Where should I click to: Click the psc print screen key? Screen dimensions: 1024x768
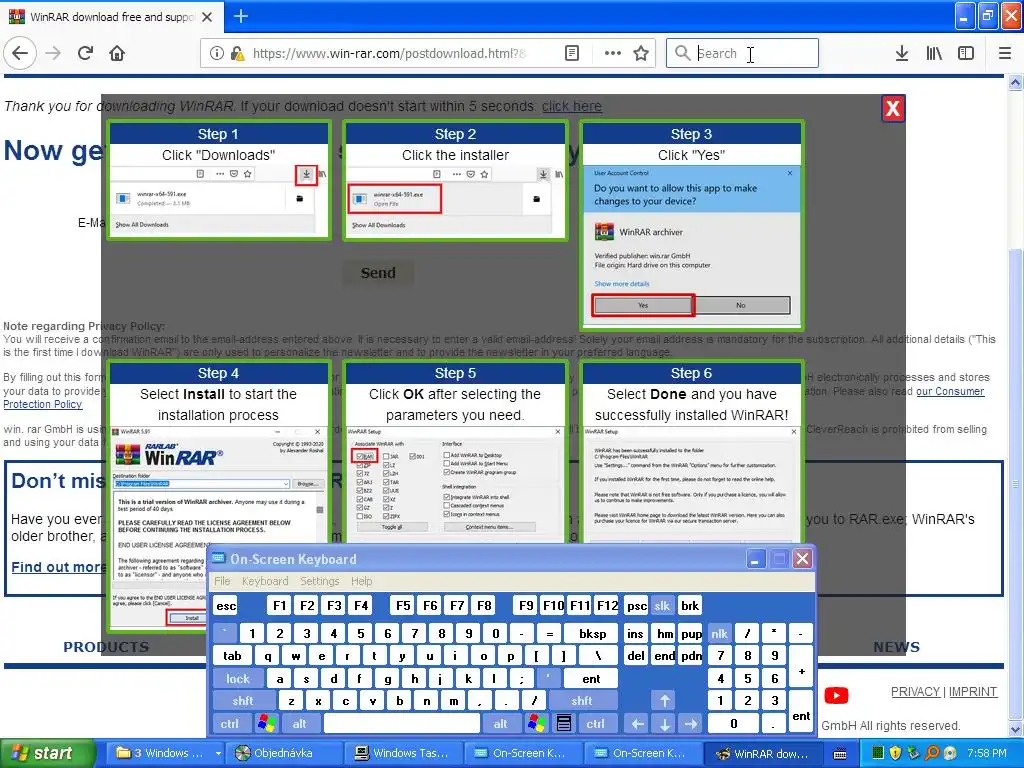pos(636,605)
